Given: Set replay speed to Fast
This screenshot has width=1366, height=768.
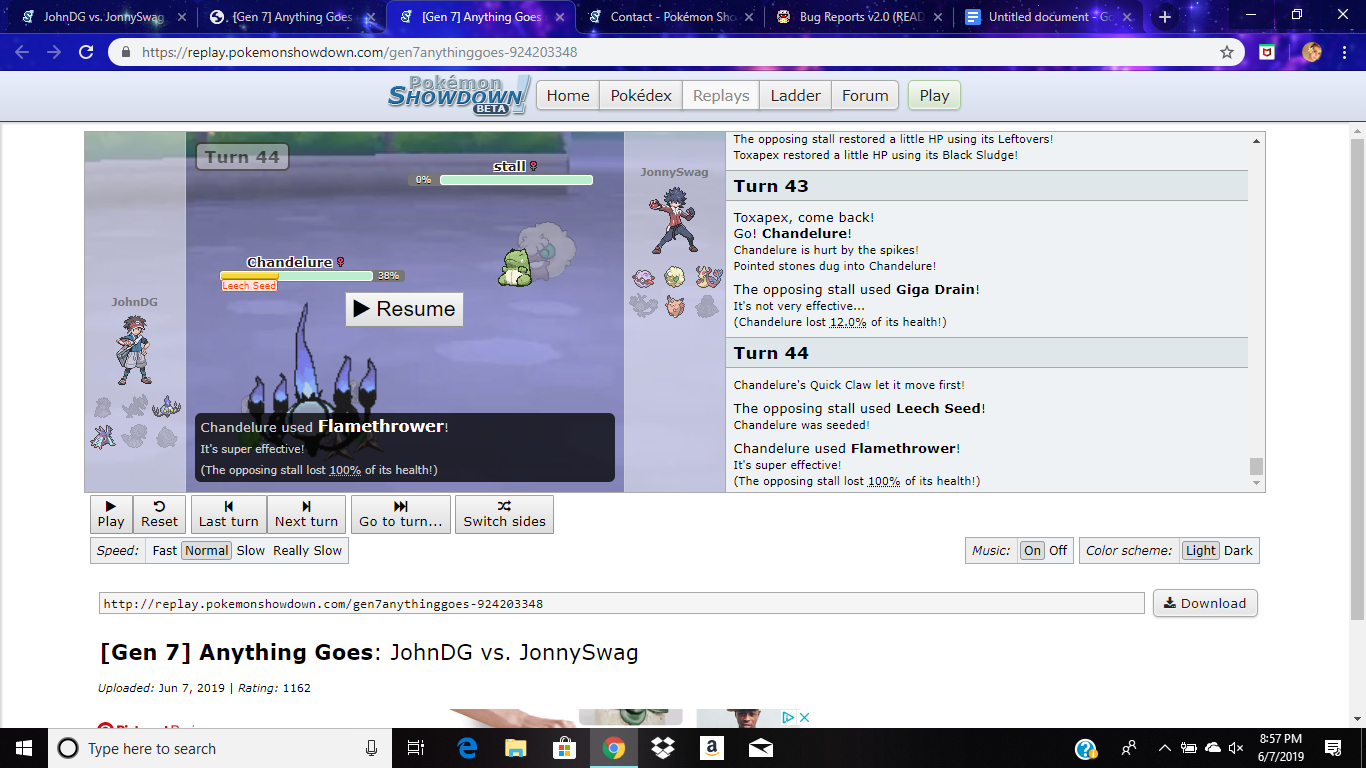Looking at the screenshot, I should point(165,550).
